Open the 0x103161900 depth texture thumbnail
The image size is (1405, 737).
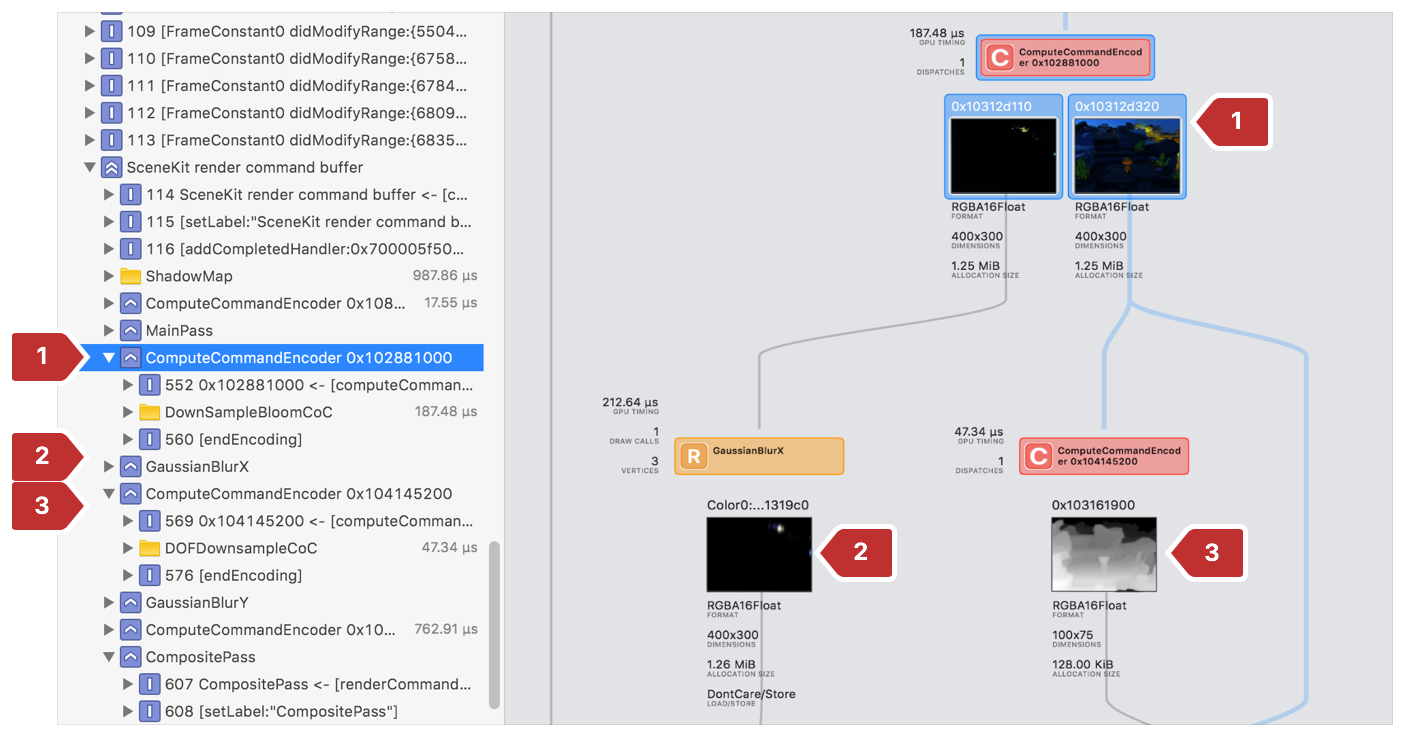pyautogui.click(x=1104, y=554)
